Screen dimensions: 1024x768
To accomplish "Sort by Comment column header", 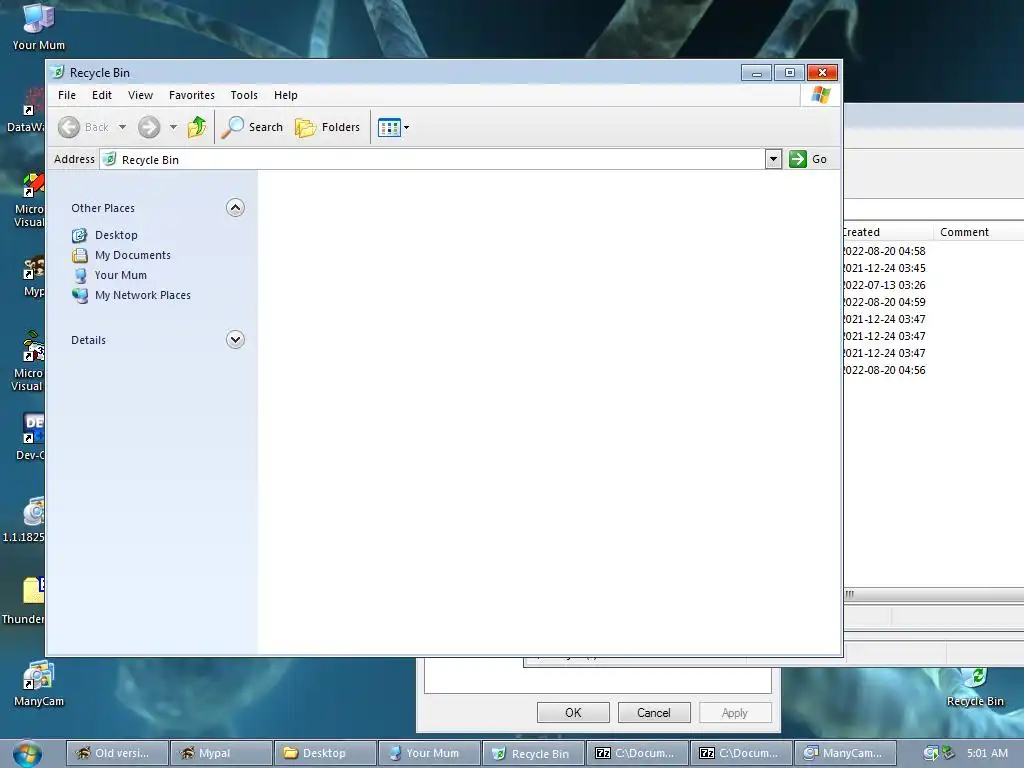I will pos(978,232).
